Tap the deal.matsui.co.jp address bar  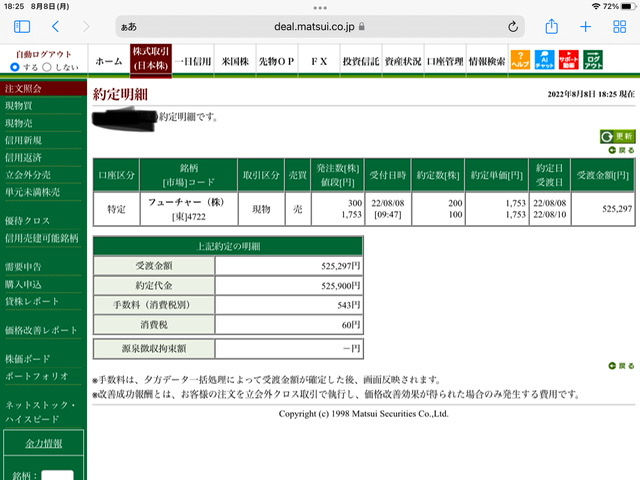[320, 27]
